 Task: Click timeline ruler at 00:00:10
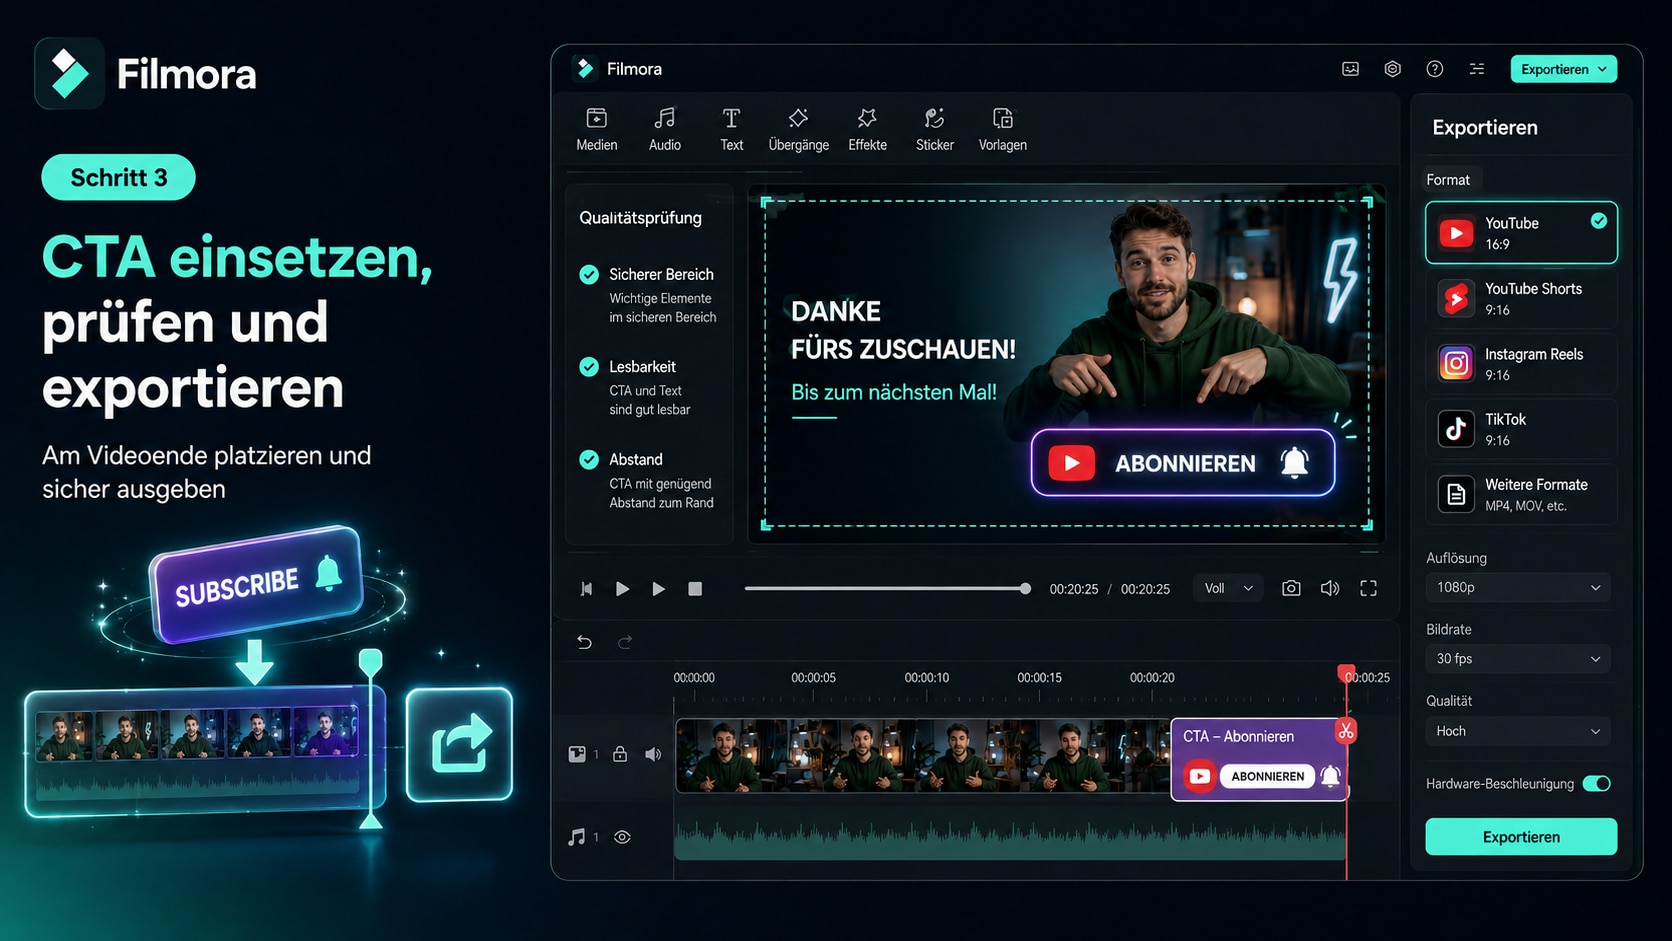[926, 677]
